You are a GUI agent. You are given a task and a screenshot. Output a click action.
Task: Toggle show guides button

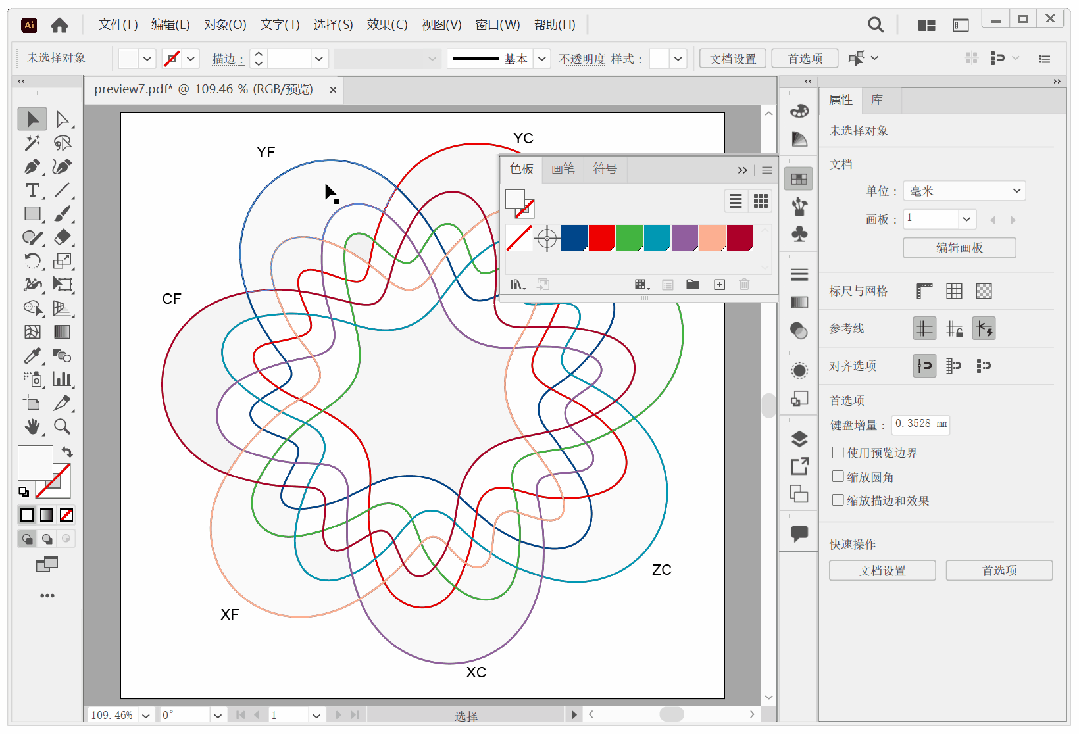[924, 329]
